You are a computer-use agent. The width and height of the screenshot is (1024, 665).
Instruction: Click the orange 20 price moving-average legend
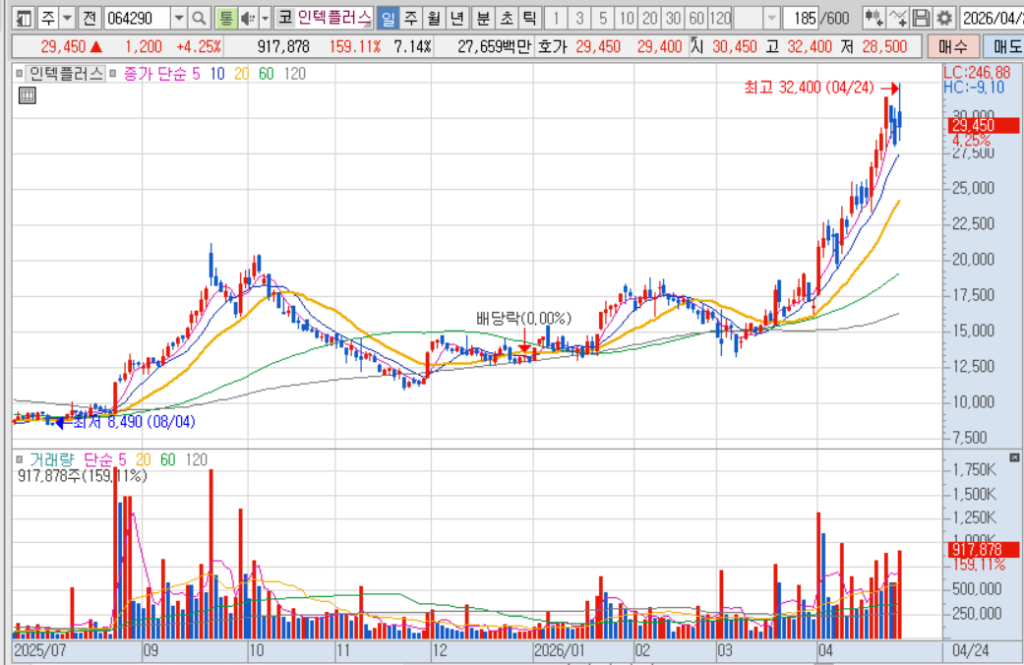[x=242, y=74]
